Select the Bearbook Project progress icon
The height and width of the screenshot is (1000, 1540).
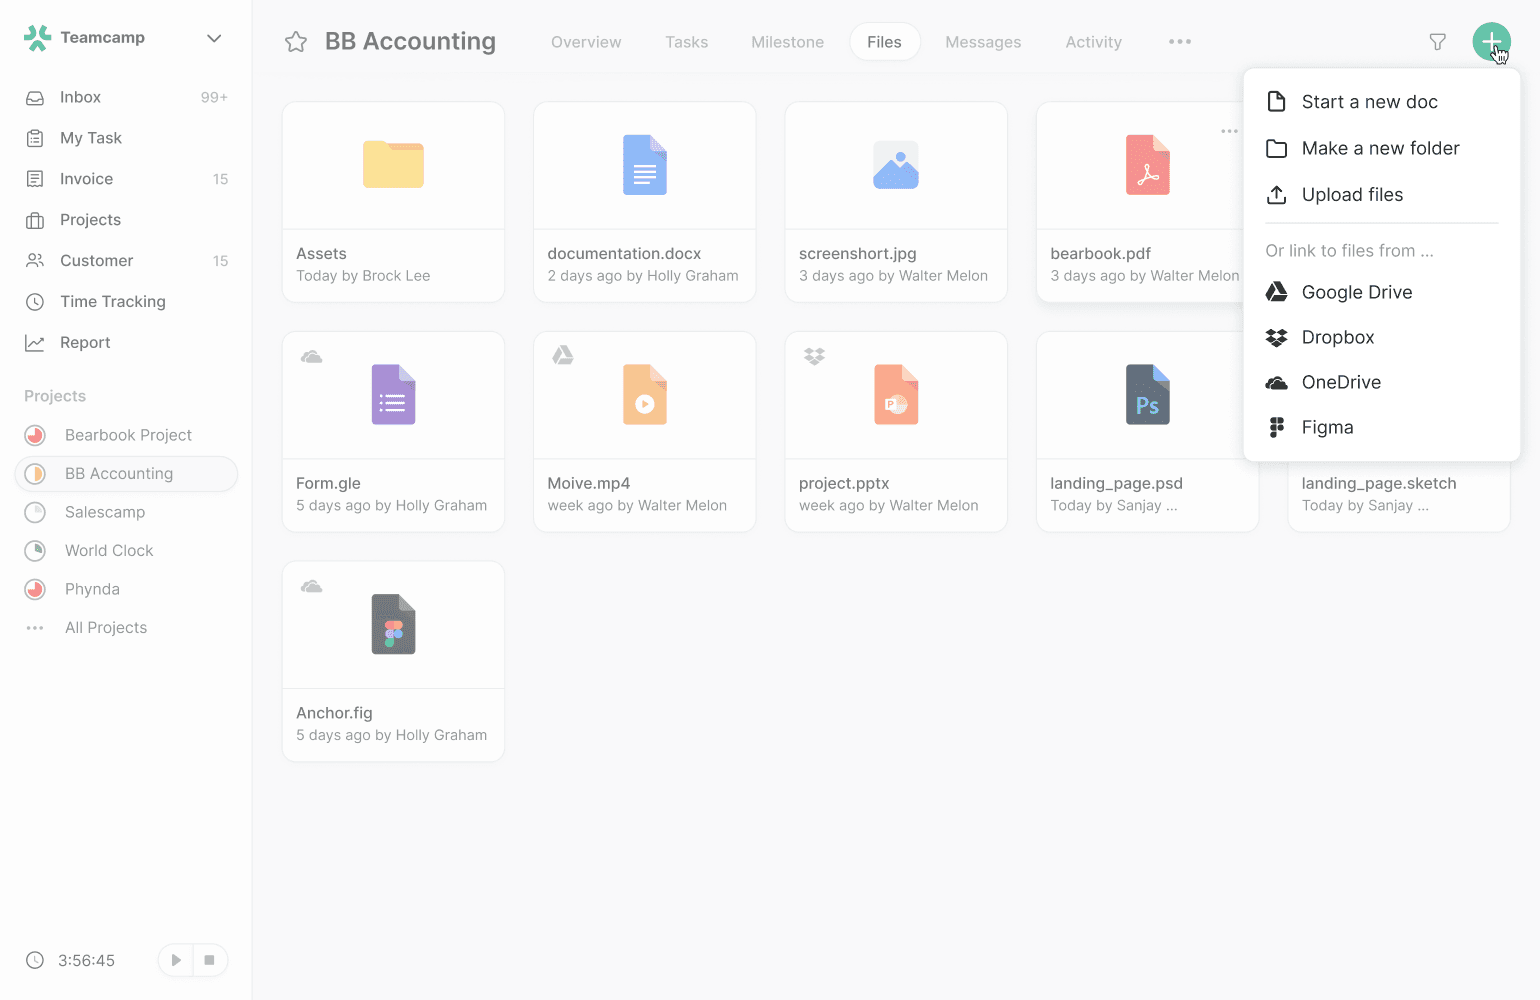click(35, 435)
